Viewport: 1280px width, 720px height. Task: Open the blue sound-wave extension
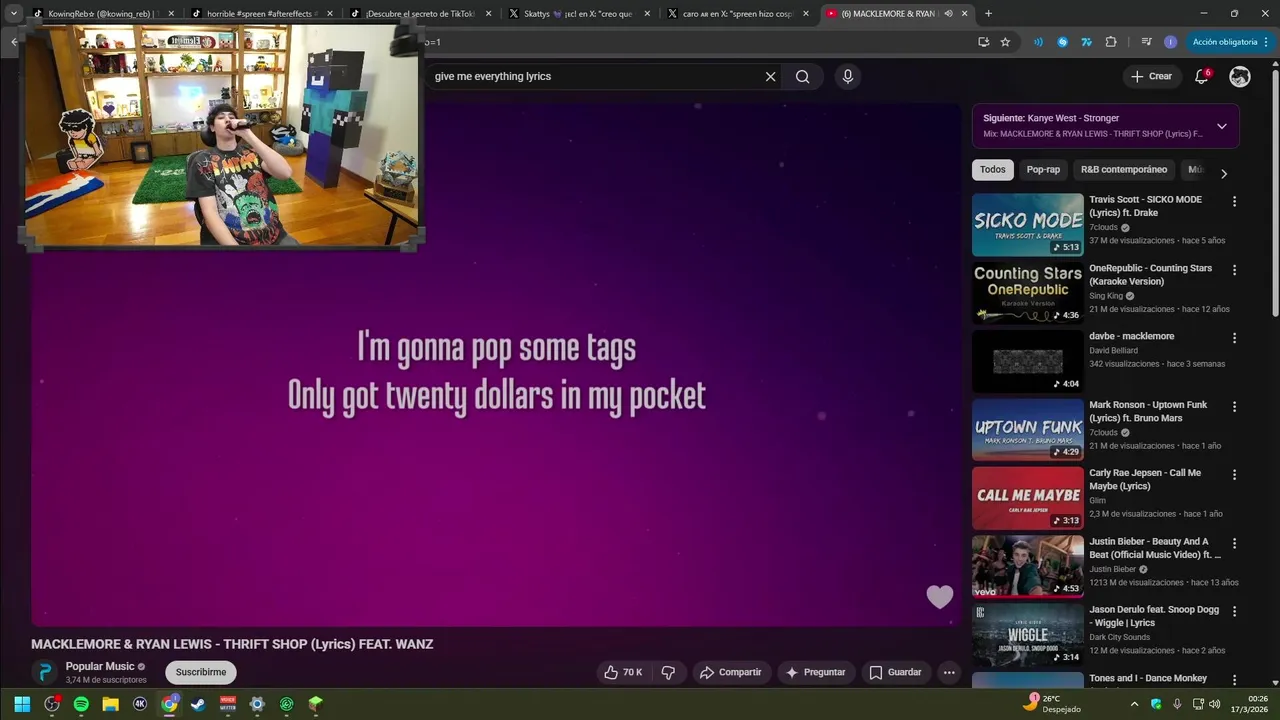(x=1038, y=42)
